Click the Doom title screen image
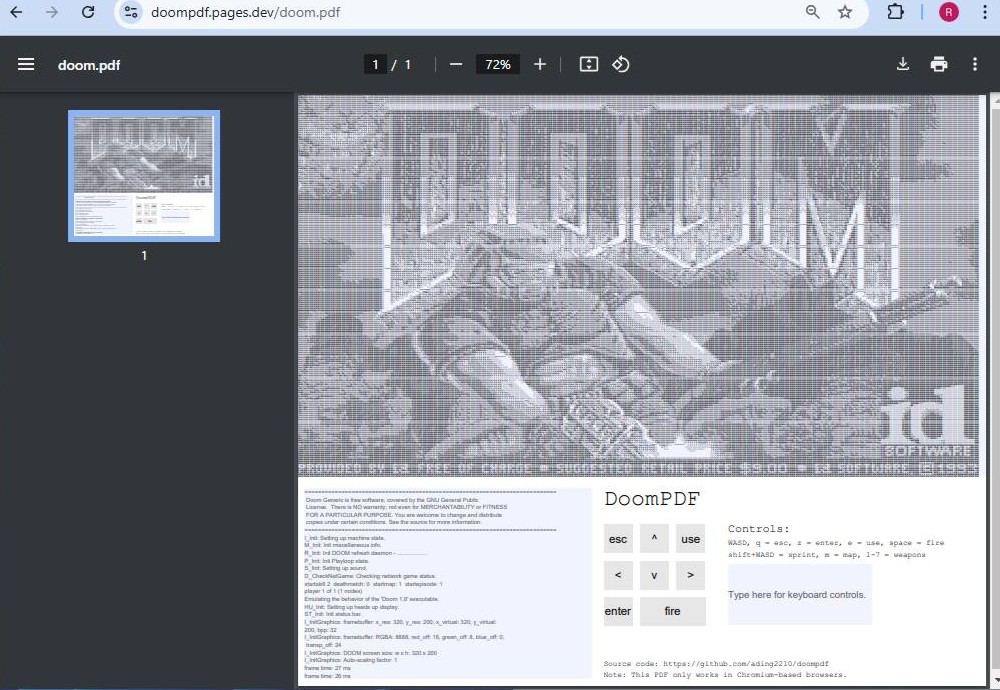Screen dimensions: 1000x690 638,286
